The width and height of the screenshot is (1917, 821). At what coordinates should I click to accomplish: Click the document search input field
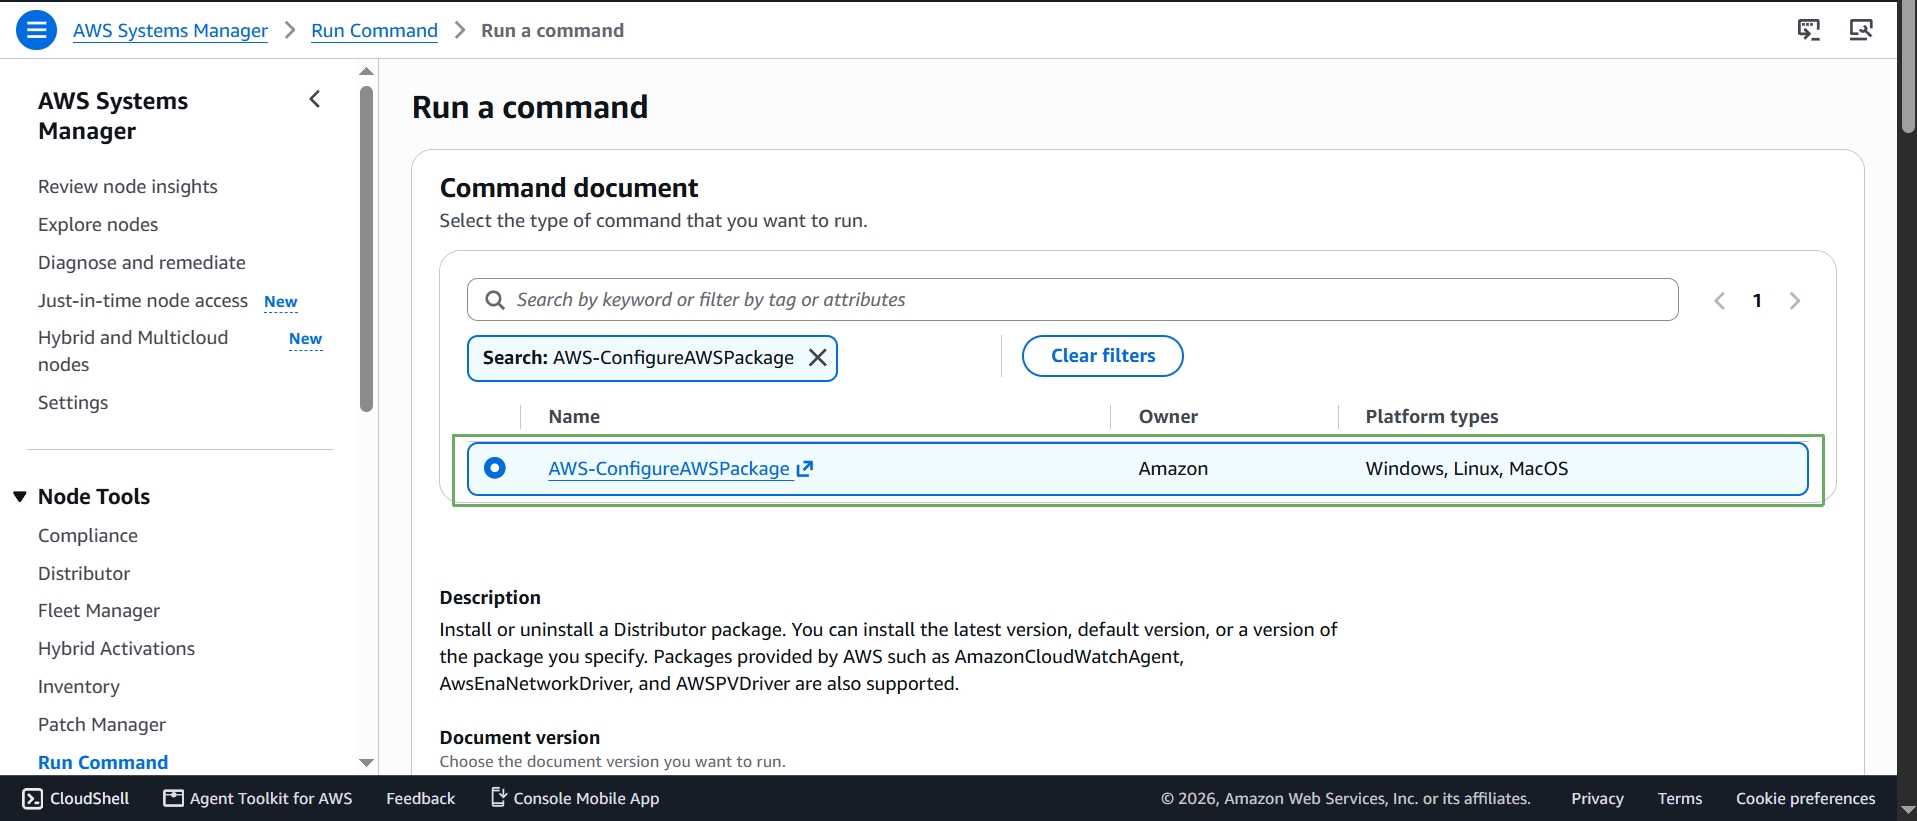(1072, 300)
